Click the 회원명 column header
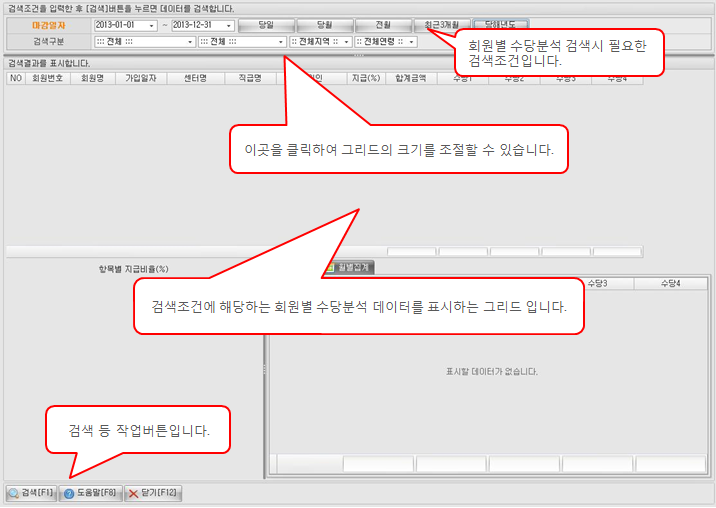The height and width of the screenshot is (508, 716). tap(92, 79)
